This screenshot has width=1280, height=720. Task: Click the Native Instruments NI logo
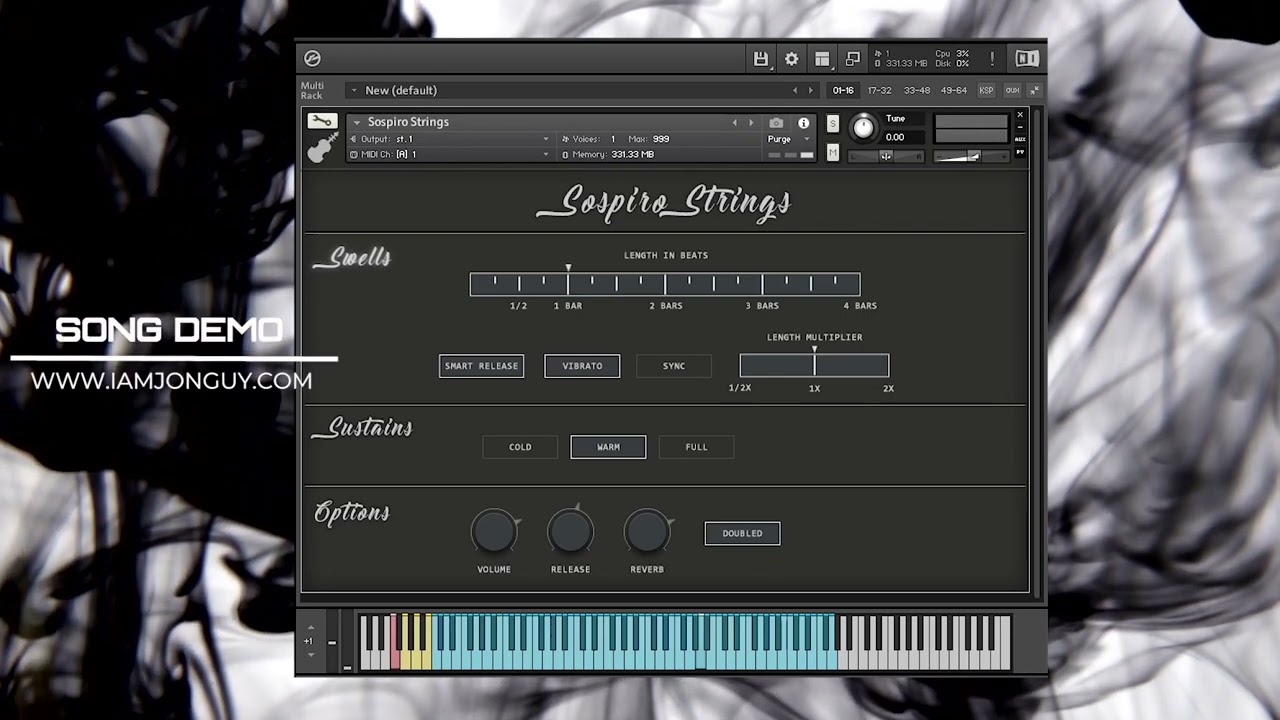pyautogui.click(x=1027, y=59)
